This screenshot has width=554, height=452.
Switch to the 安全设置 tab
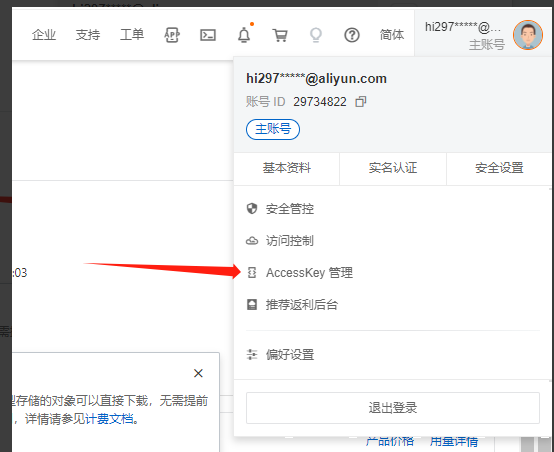(499, 168)
